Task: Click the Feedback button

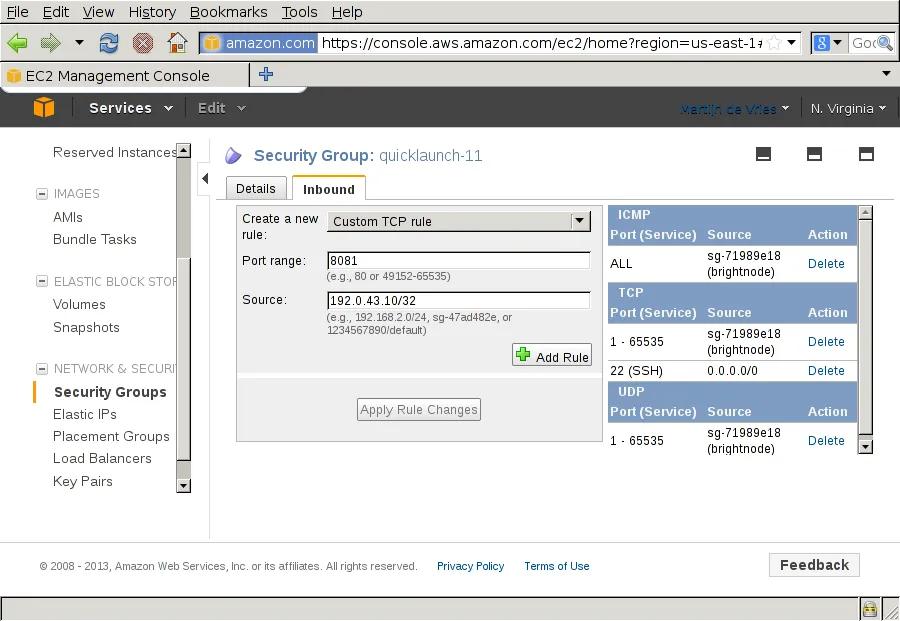Action: pos(814,565)
